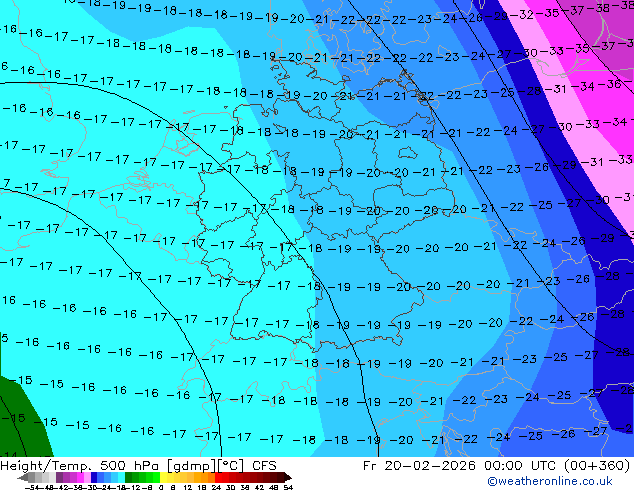Select the dark blue swatch in temperature legend
Image resolution: width=634 pixels, height=490 pixels.
click(94, 477)
